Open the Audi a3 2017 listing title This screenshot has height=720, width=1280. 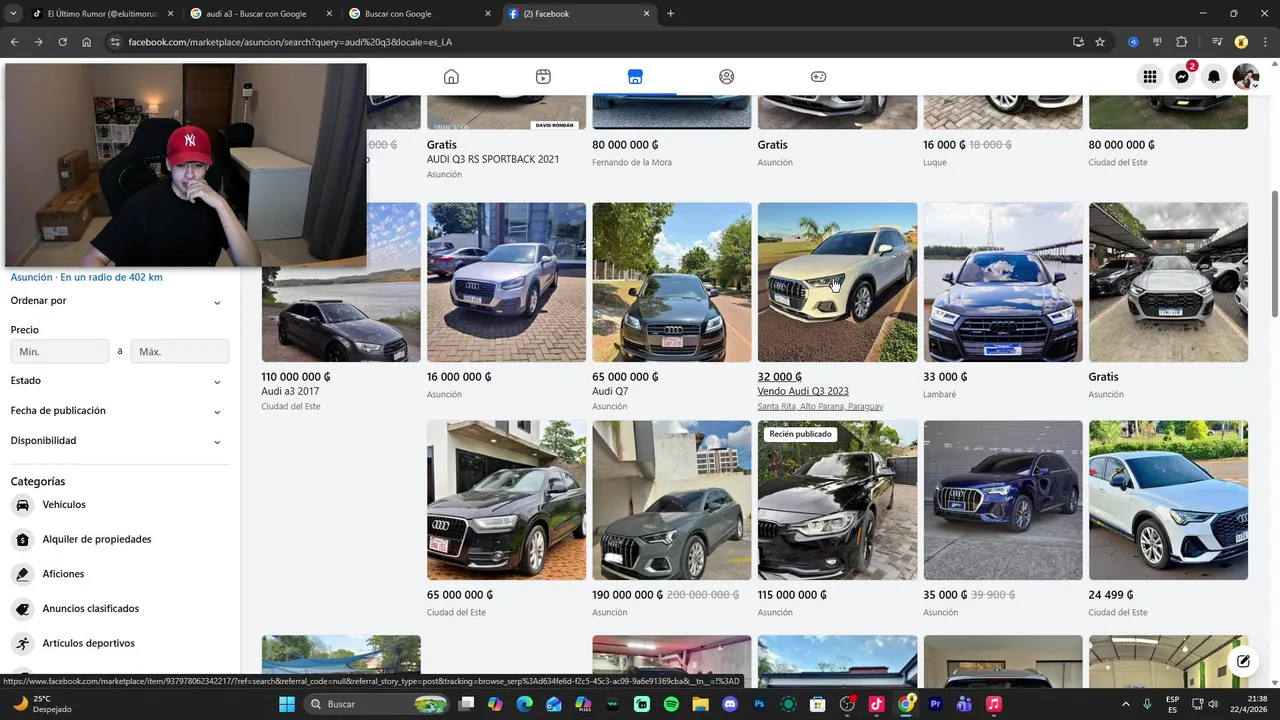pos(290,392)
